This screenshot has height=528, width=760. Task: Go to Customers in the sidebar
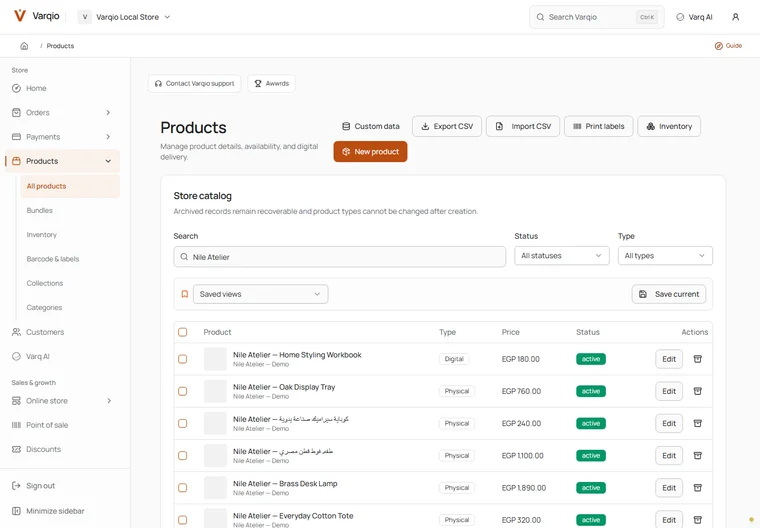coord(45,332)
